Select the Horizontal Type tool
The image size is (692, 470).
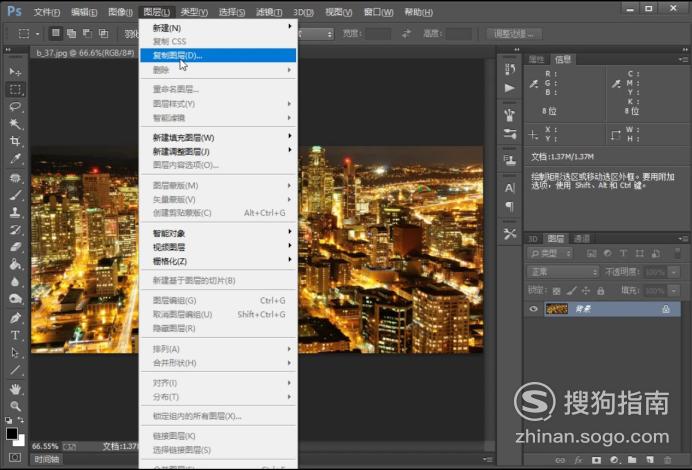(15, 335)
